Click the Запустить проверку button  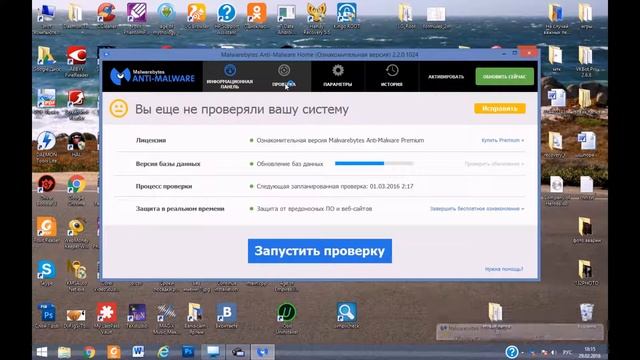320,251
